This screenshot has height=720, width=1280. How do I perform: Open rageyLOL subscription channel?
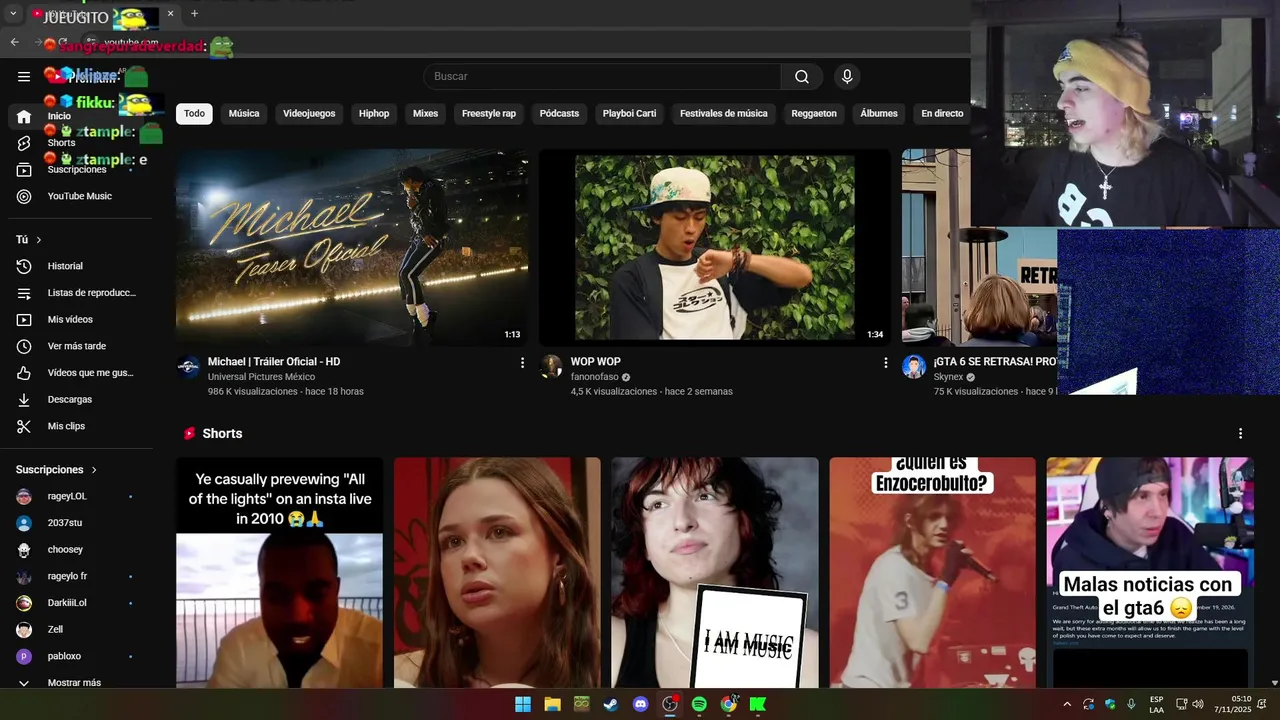pyautogui.click(x=80, y=496)
